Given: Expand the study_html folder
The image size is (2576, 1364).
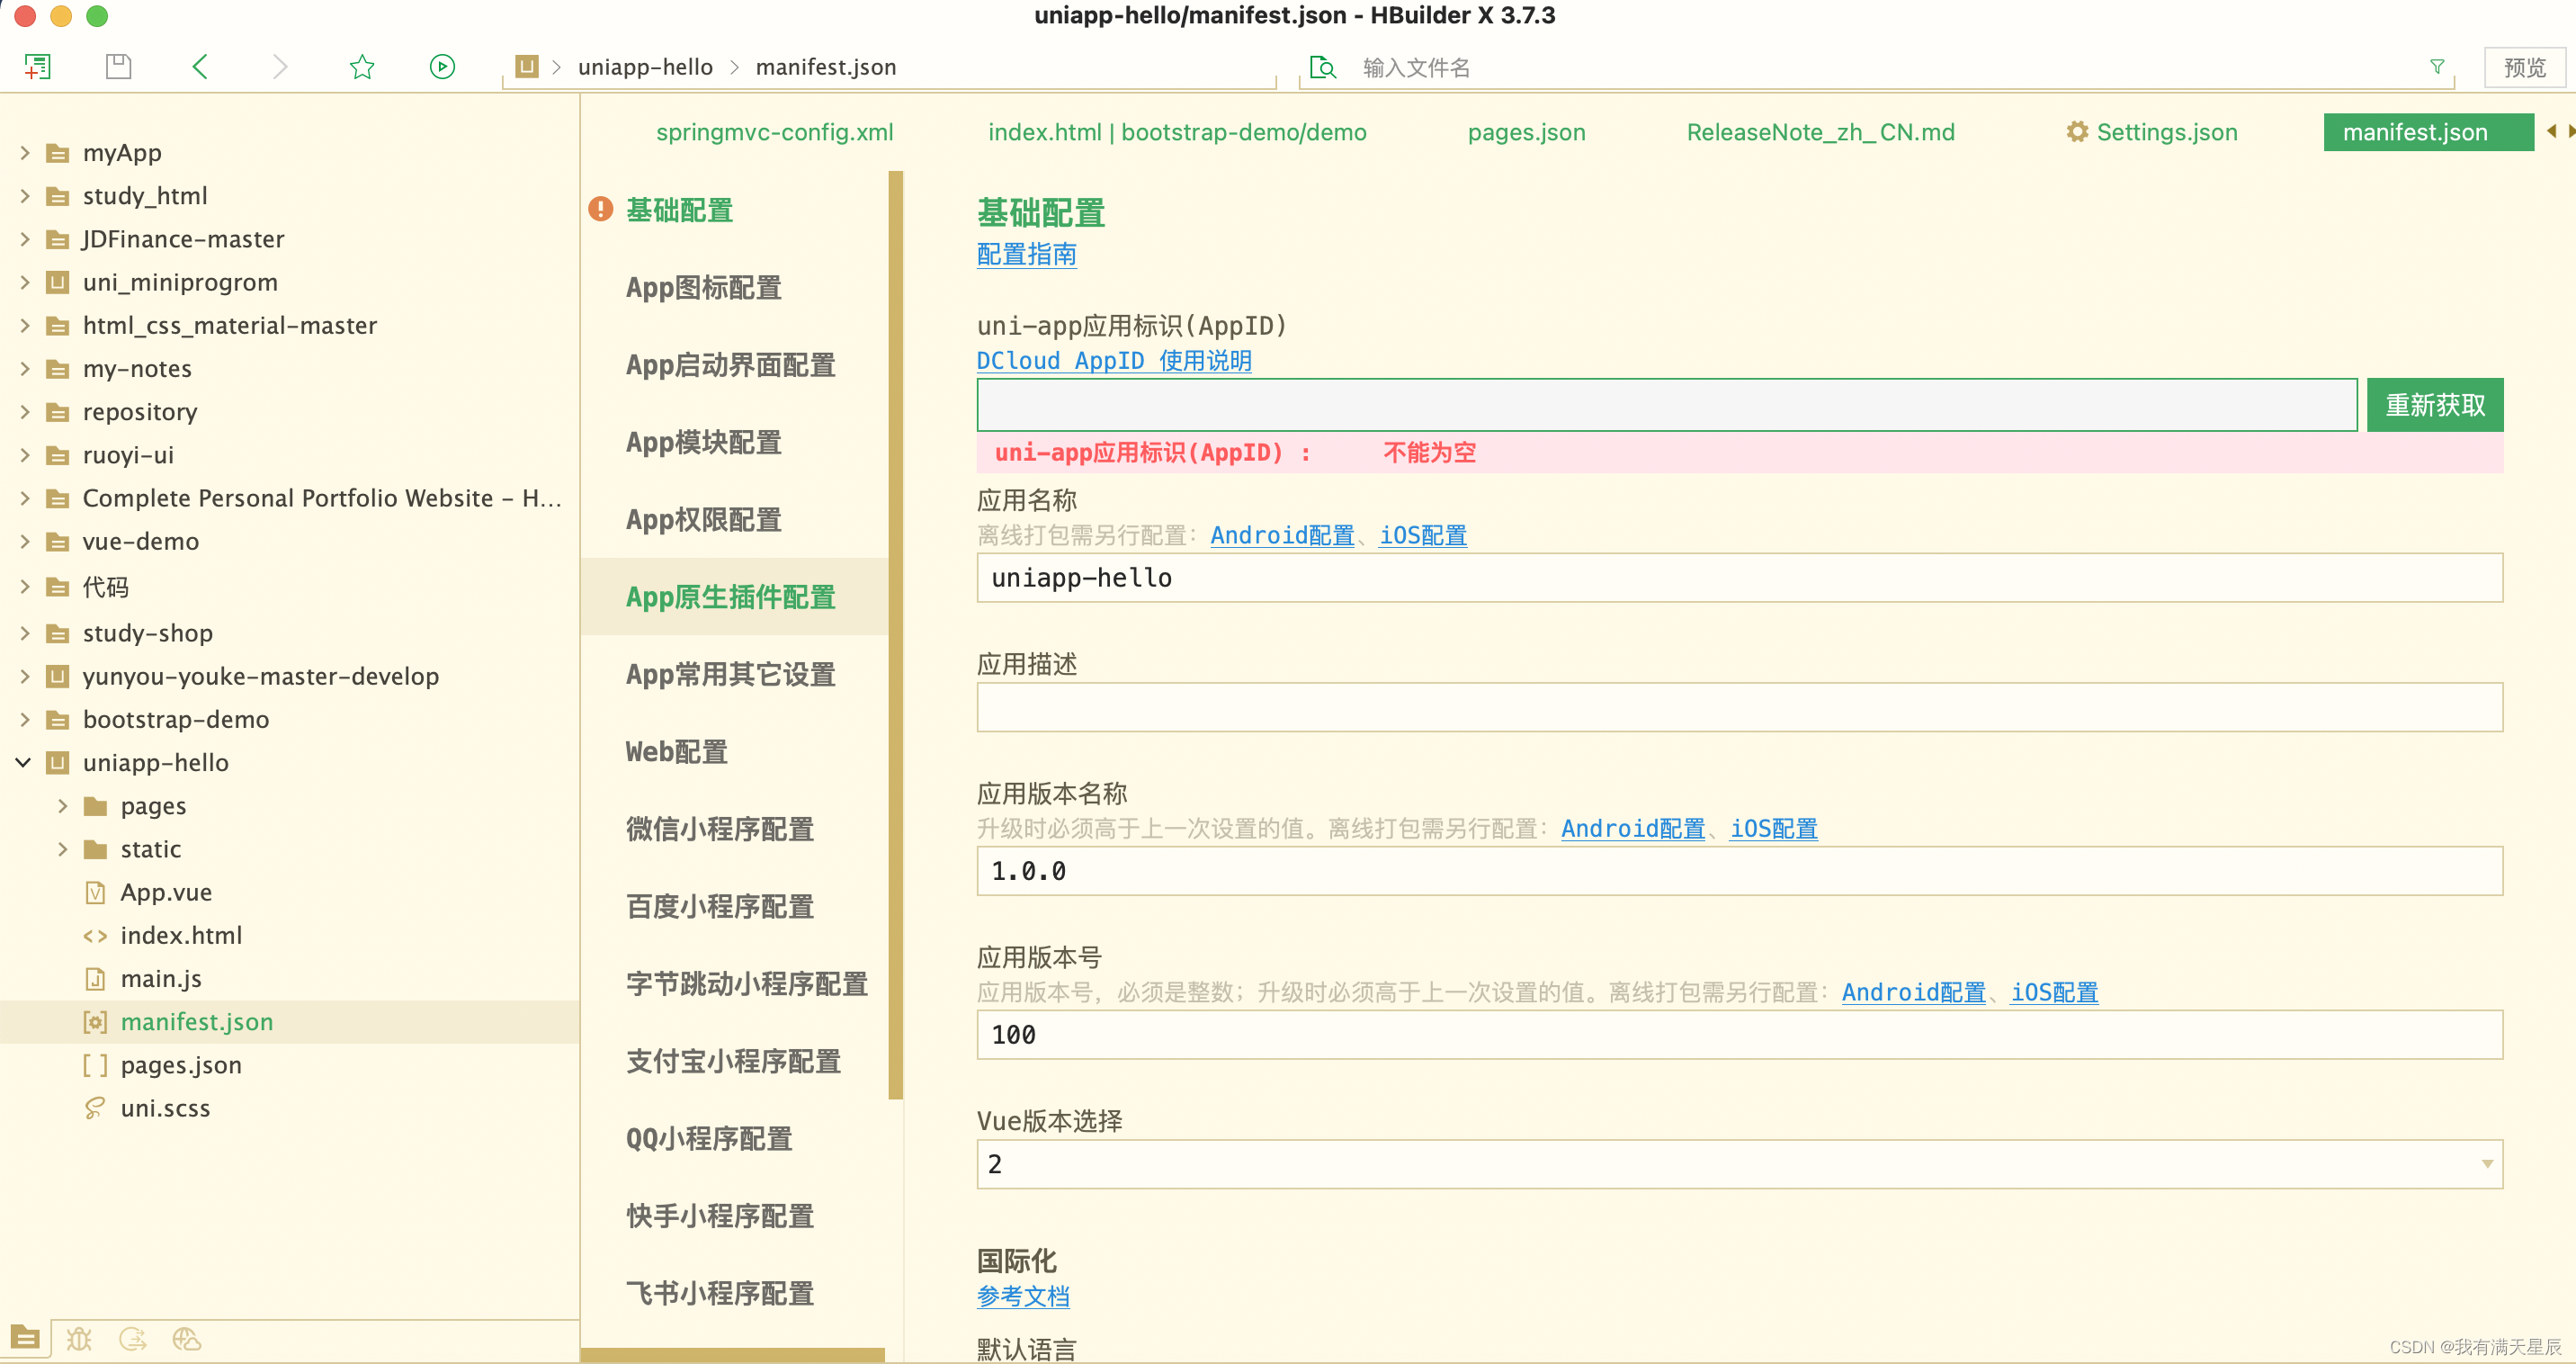Looking at the screenshot, I should [x=24, y=196].
